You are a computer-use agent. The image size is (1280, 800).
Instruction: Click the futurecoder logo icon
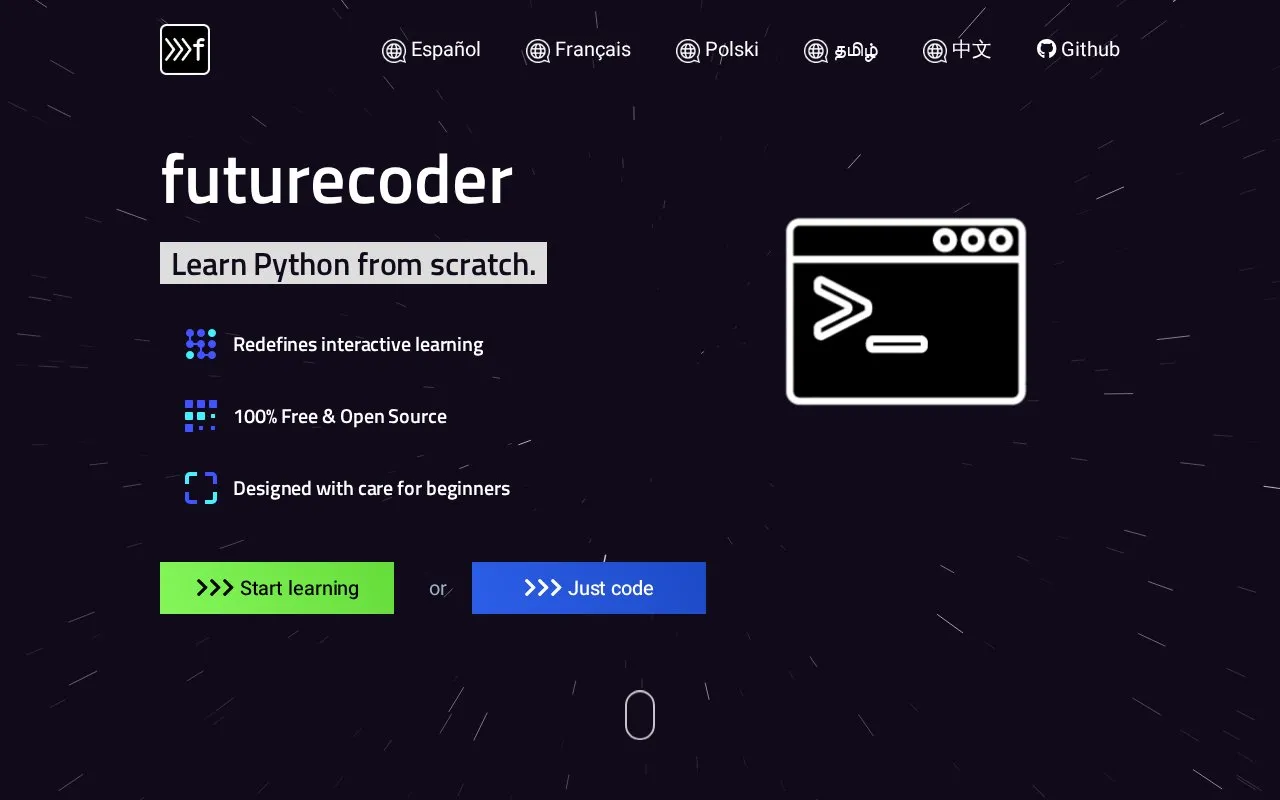point(185,50)
